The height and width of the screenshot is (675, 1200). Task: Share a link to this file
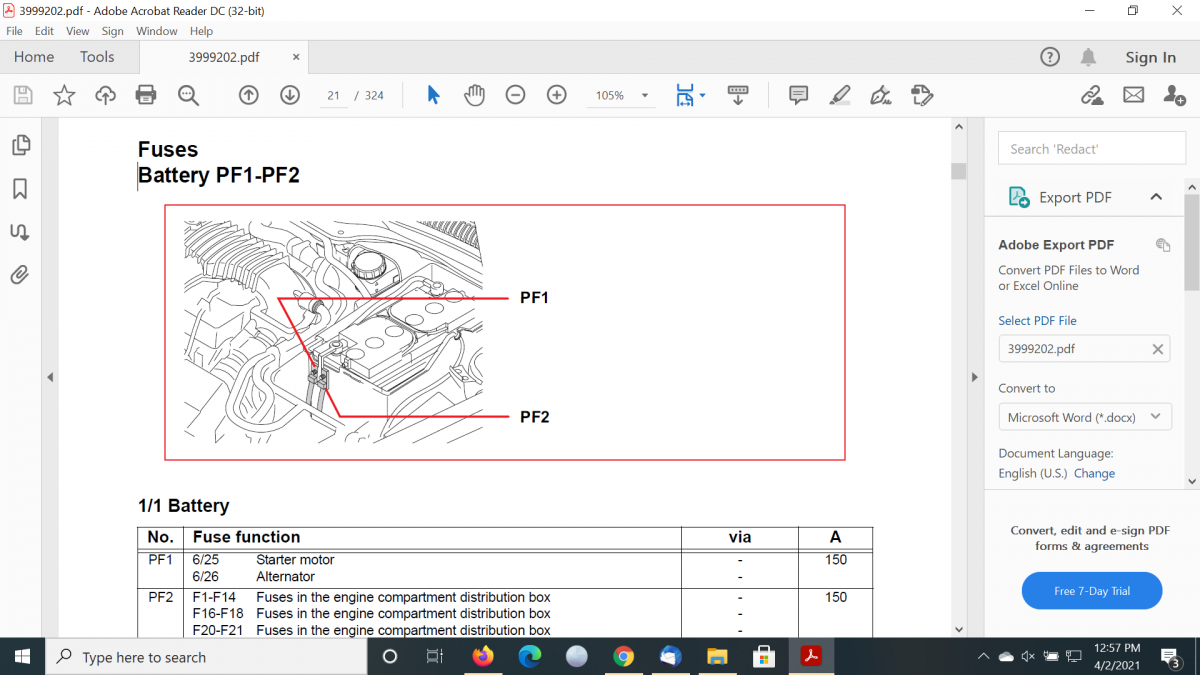click(1092, 95)
